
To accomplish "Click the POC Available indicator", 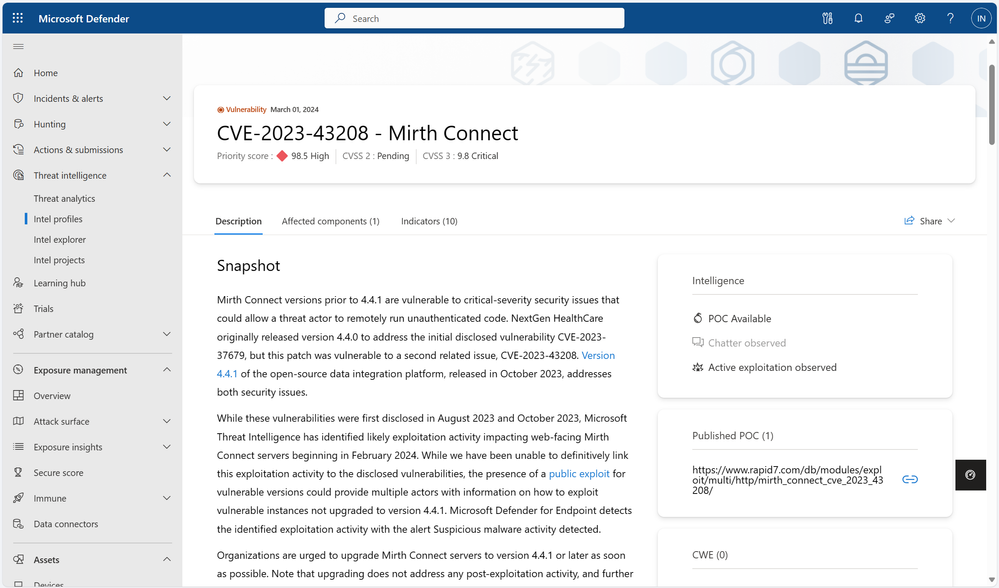I will tap(732, 318).
